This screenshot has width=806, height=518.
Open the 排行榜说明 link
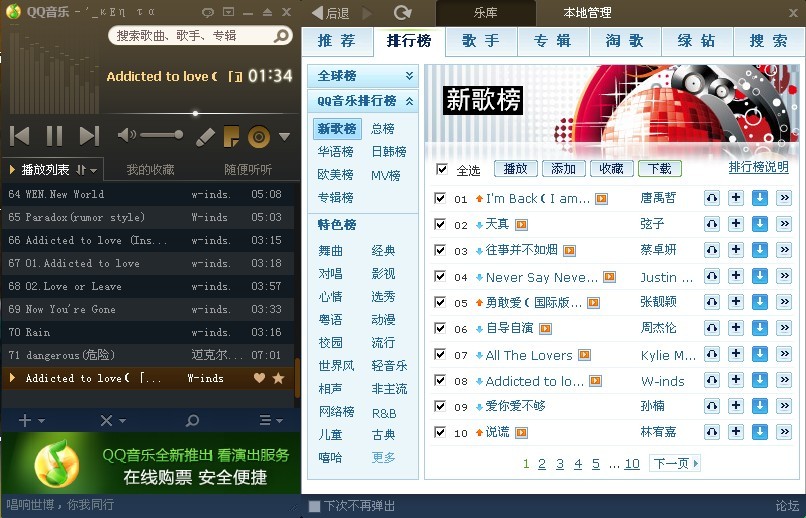coord(759,167)
